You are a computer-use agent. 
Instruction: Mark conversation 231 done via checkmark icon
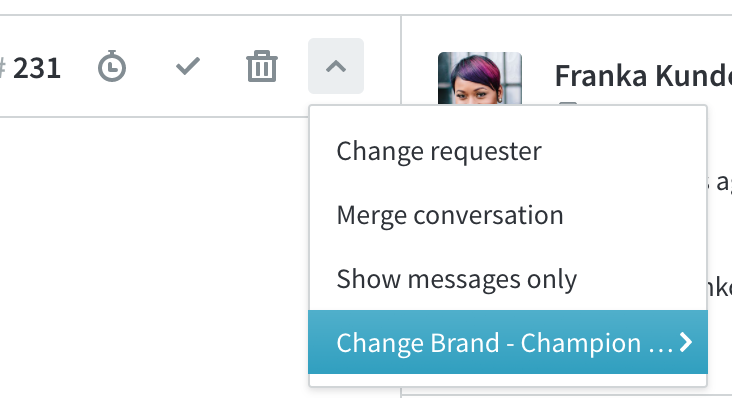[x=188, y=66]
